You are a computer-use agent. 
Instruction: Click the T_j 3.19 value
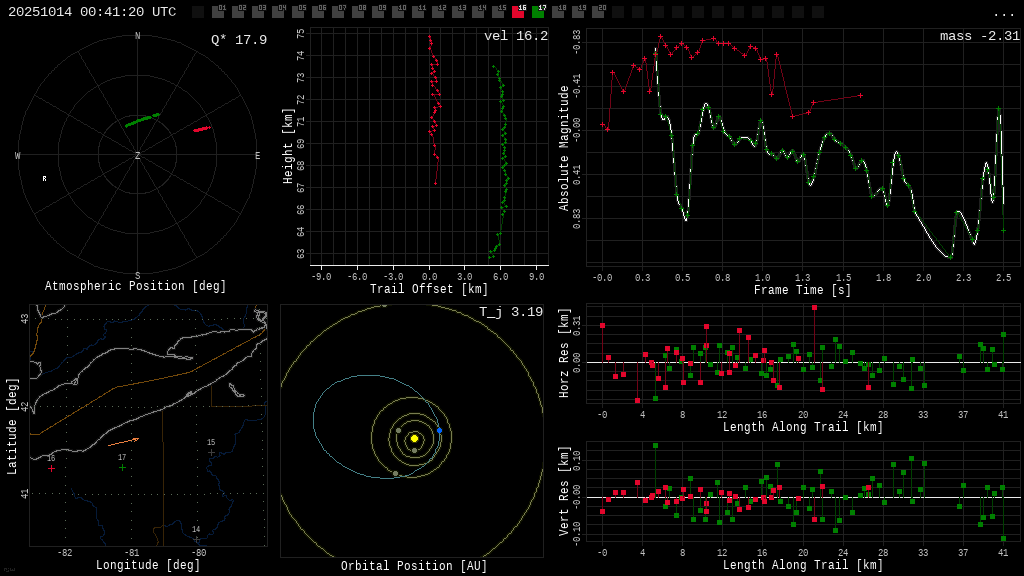pyautogui.click(x=510, y=312)
